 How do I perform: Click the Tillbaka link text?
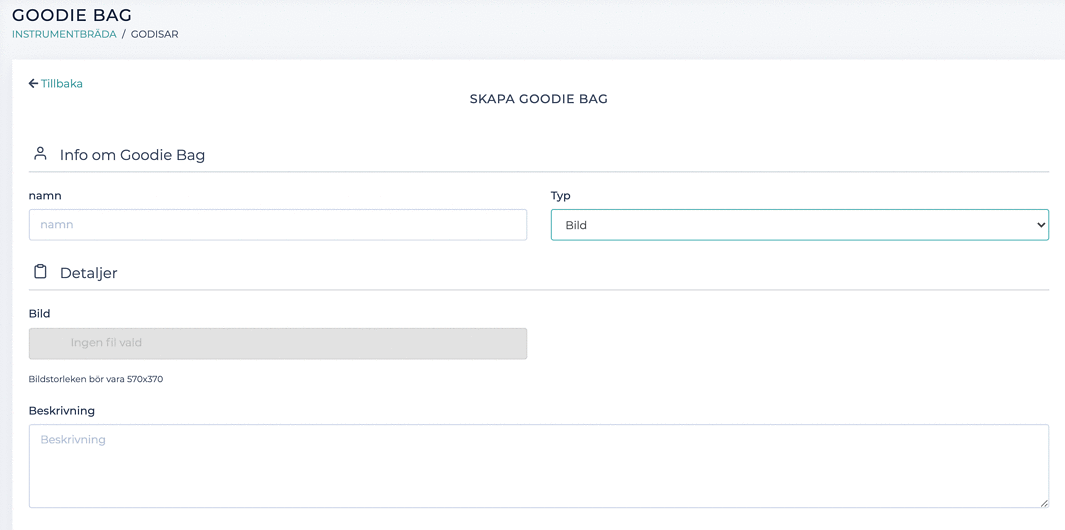click(62, 84)
